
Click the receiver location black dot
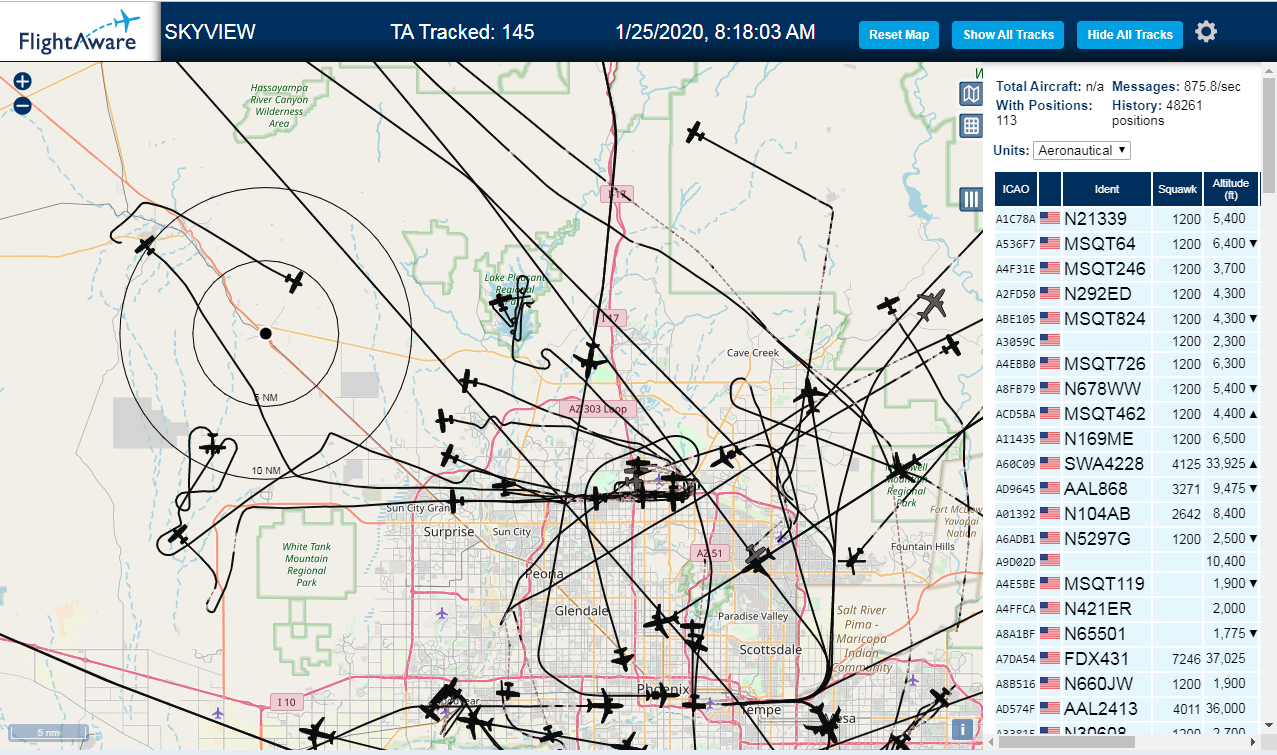coord(265,333)
